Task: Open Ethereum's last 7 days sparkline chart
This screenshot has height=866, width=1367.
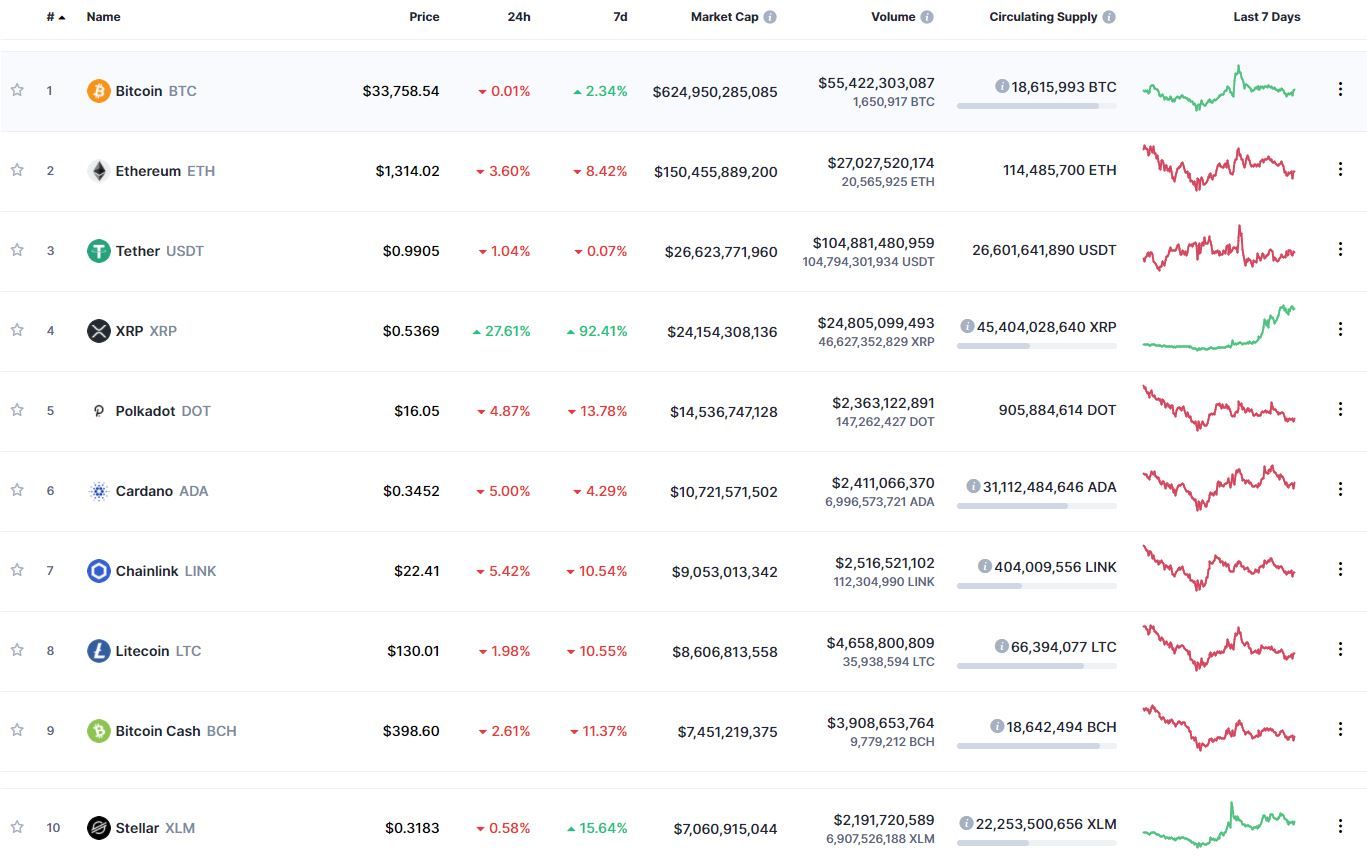Action: pos(1219,168)
